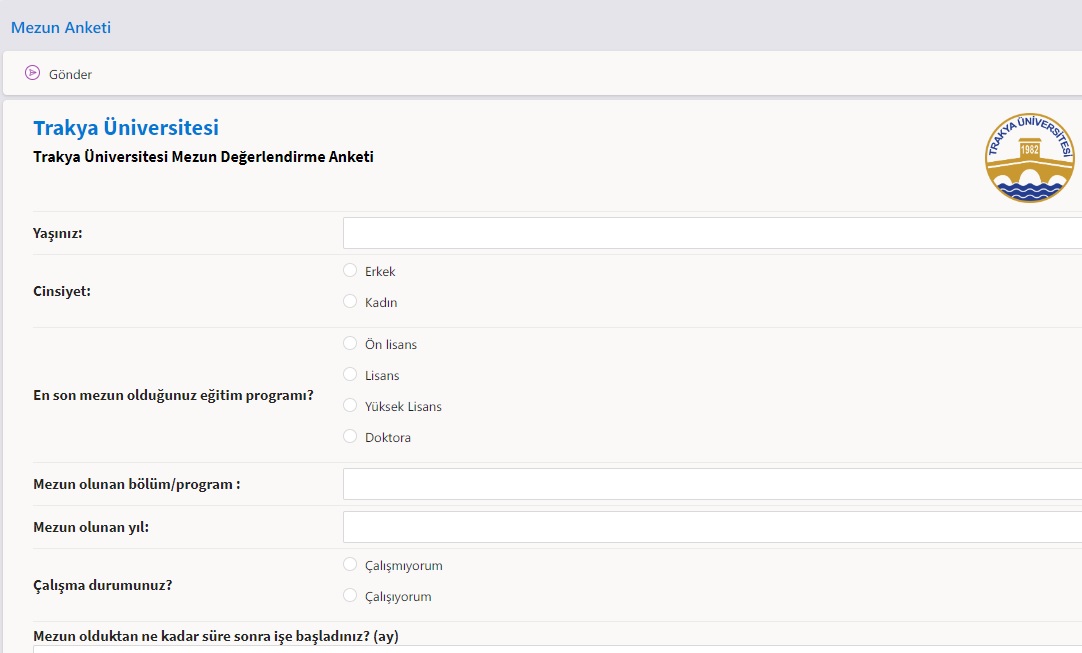Select the Ön lisans radio option
The image size is (1082, 653).
point(350,343)
